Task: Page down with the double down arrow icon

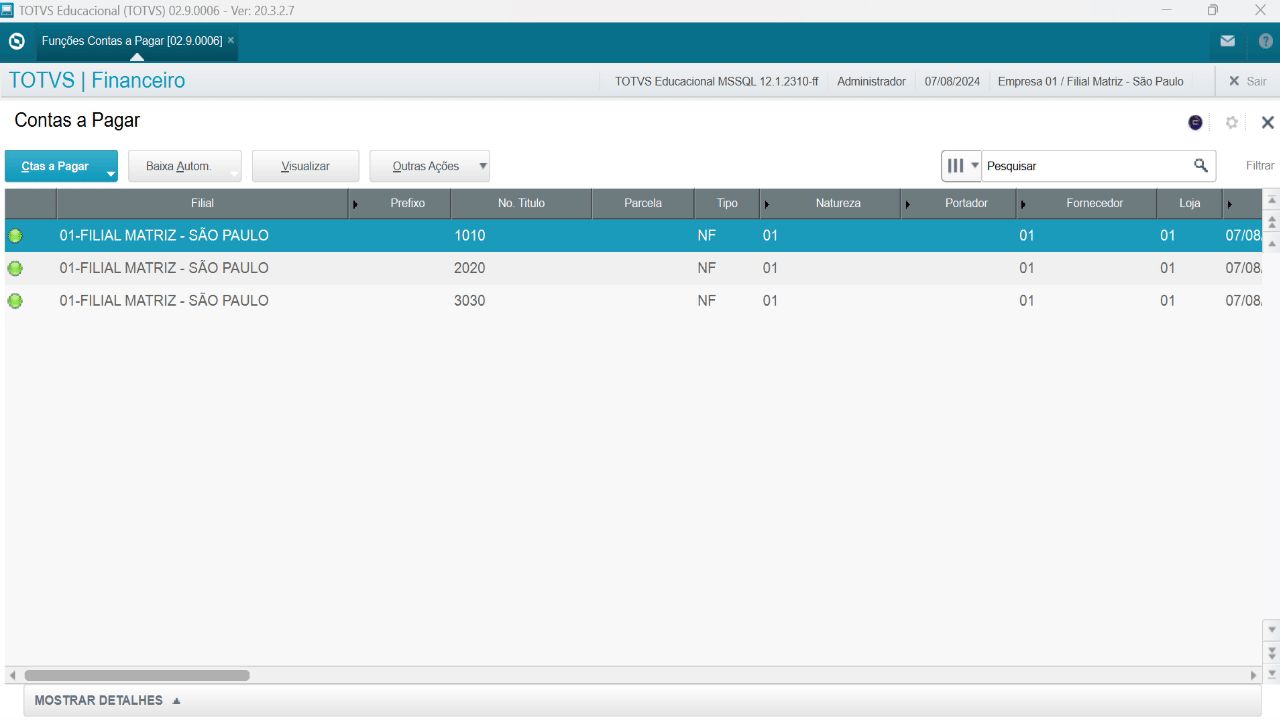Action: pyautogui.click(x=1272, y=652)
